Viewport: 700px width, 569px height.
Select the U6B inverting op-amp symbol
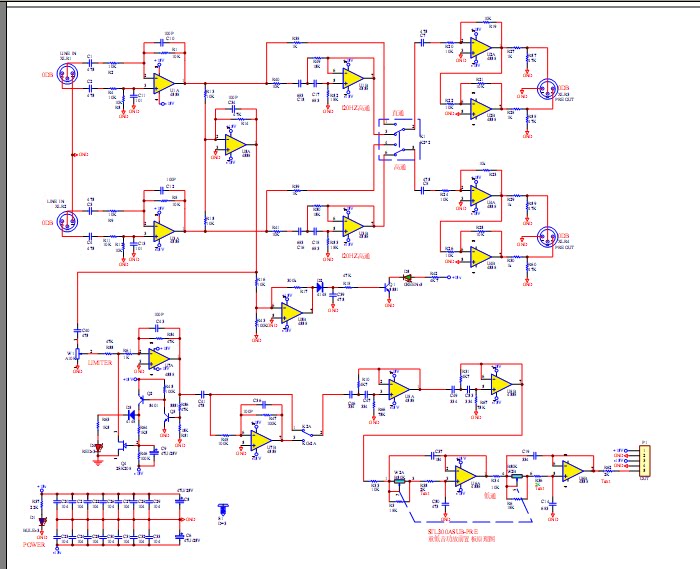coord(481,257)
